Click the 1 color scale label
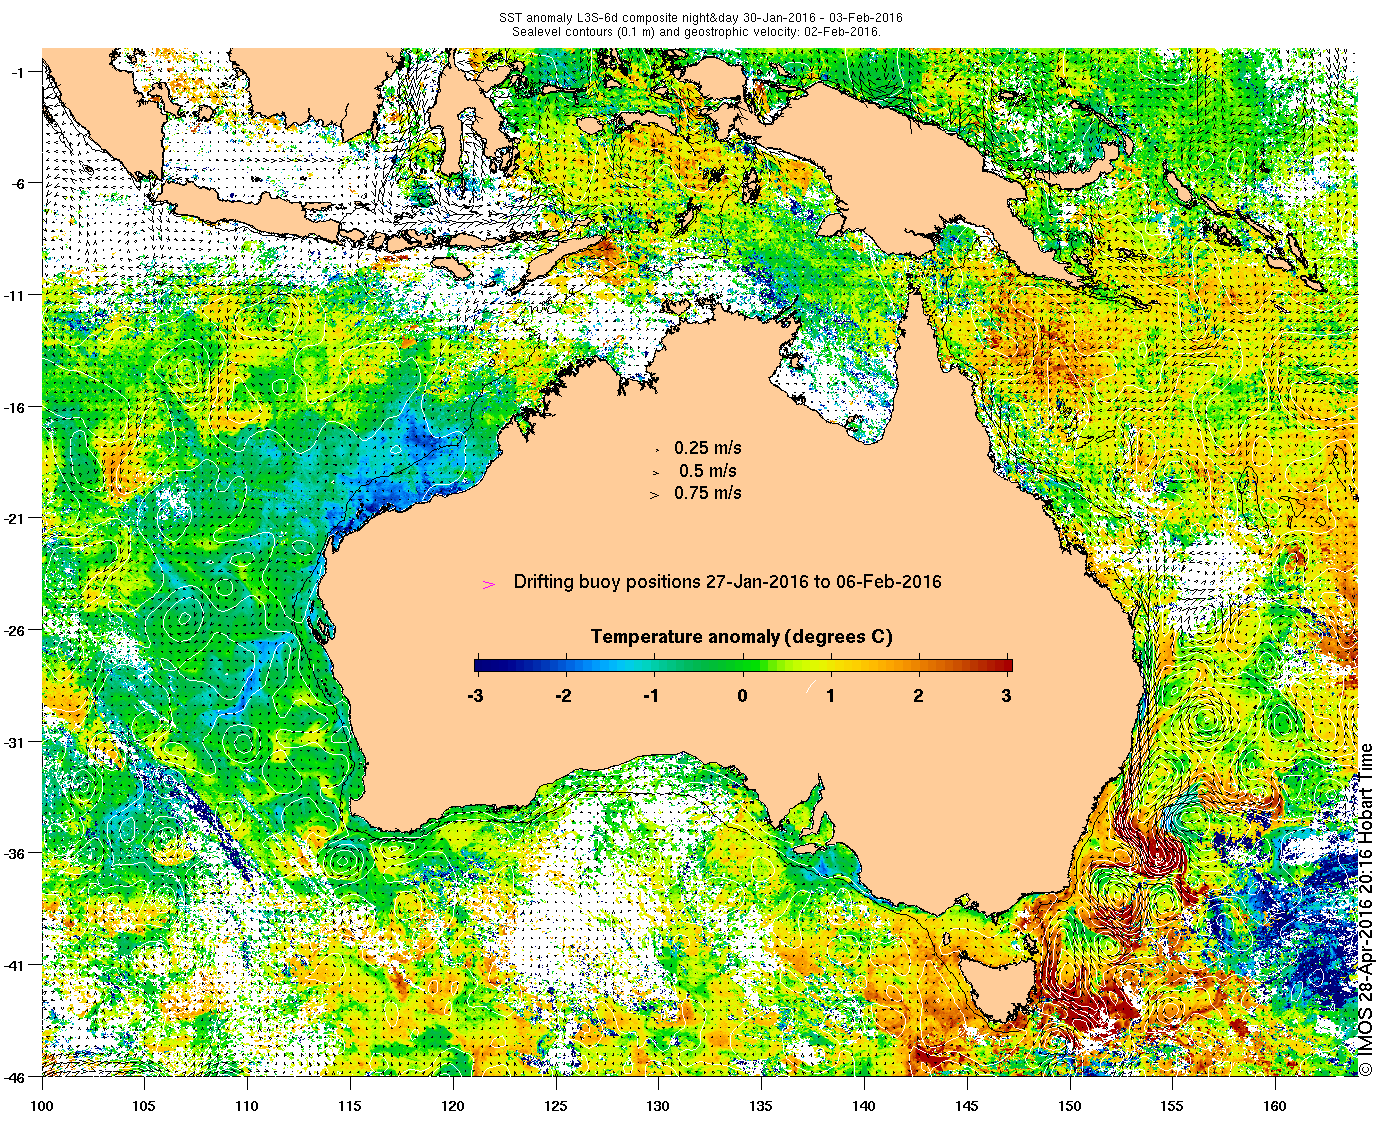This screenshot has width=1400, height=1125. 830,696
